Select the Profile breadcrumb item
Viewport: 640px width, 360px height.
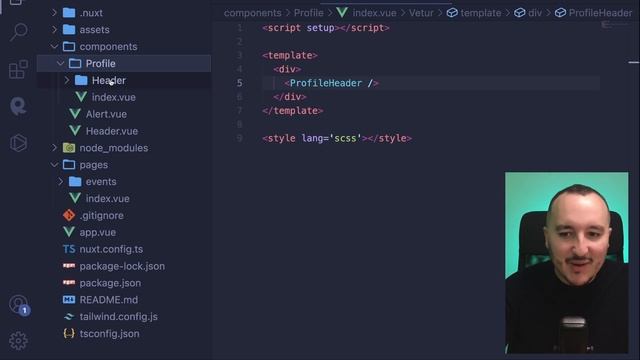(309, 13)
